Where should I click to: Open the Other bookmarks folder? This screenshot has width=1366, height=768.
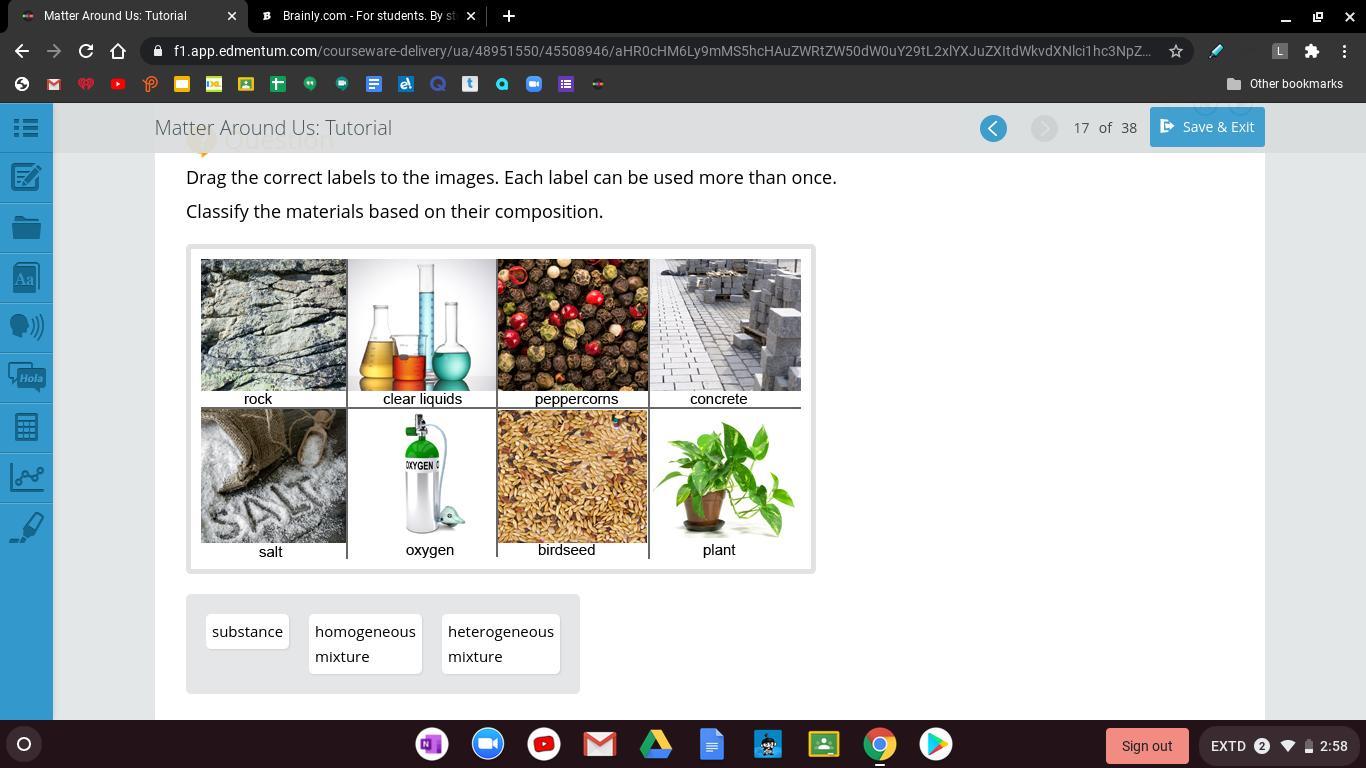[x=1285, y=84]
